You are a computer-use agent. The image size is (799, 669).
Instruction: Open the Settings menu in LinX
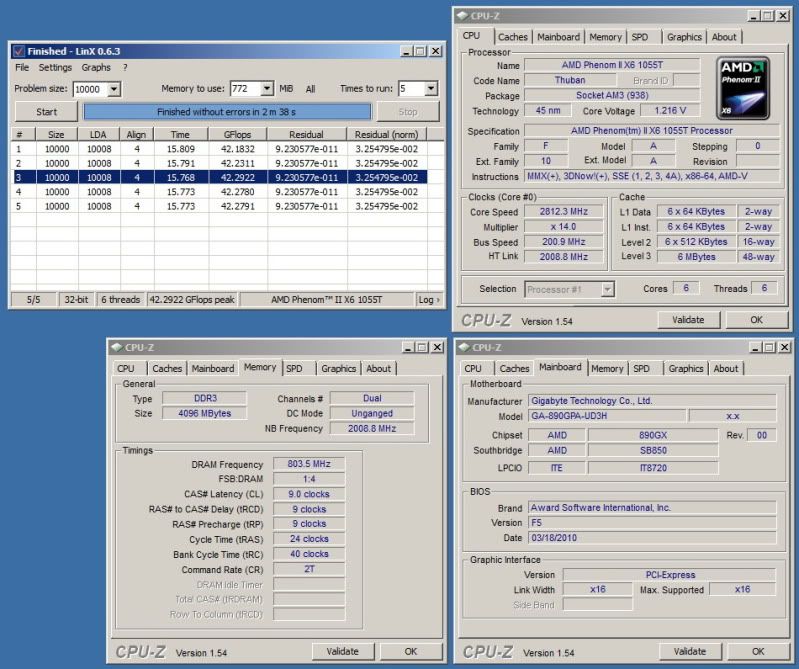[55, 68]
